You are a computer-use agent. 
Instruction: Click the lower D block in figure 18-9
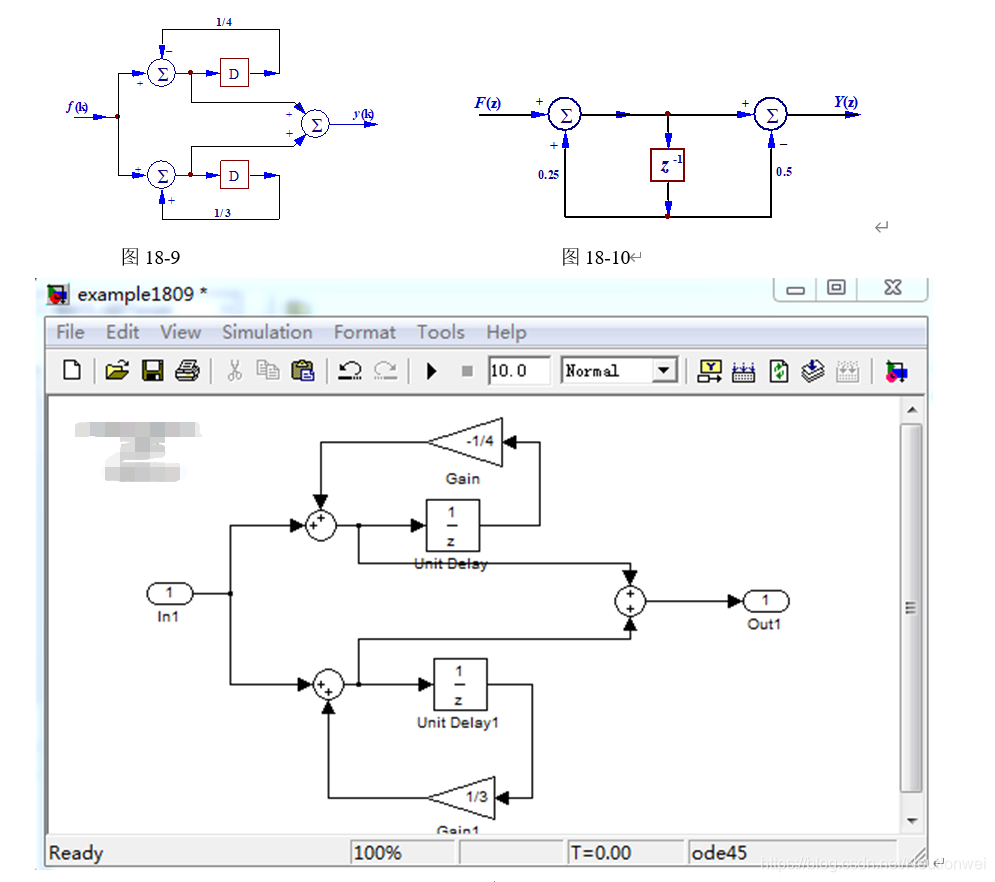coord(234,175)
